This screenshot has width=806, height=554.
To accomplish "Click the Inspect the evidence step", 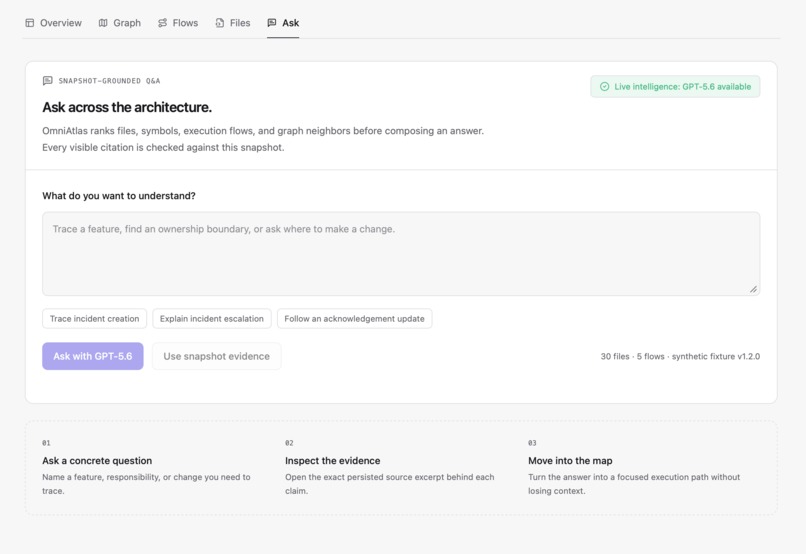I will coord(333,461).
